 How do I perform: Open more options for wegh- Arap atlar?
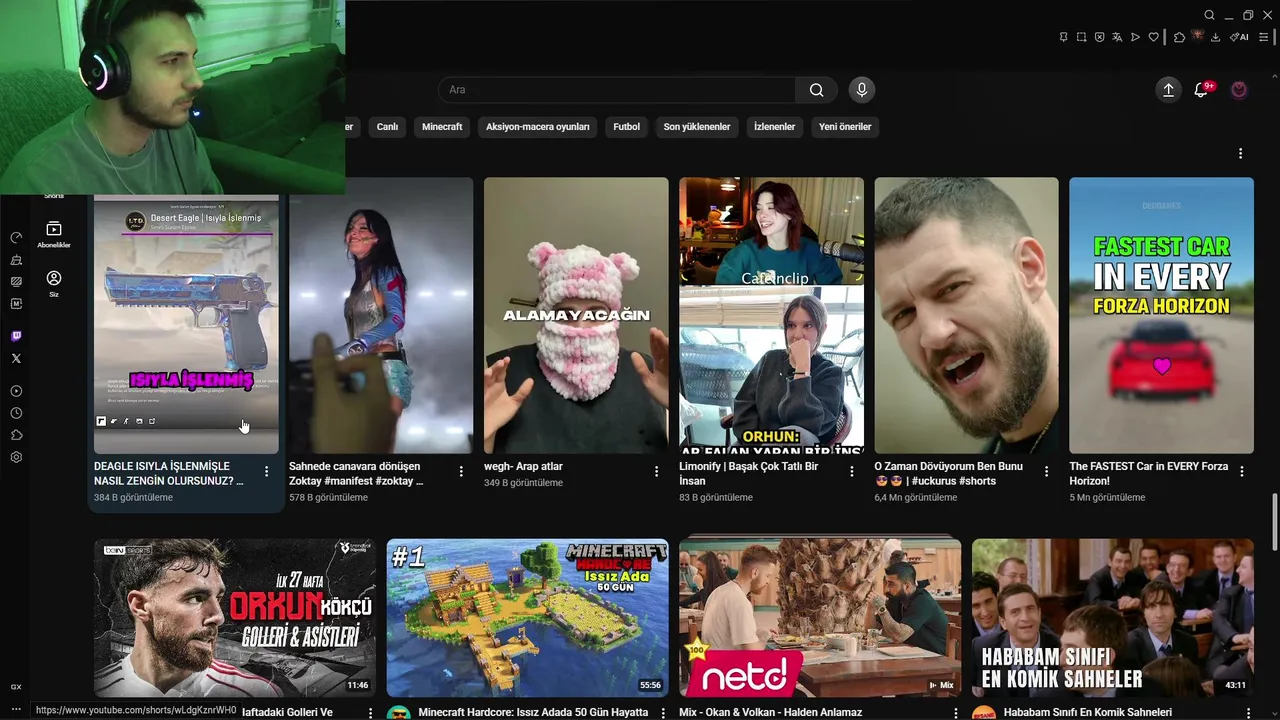[x=656, y=471]
